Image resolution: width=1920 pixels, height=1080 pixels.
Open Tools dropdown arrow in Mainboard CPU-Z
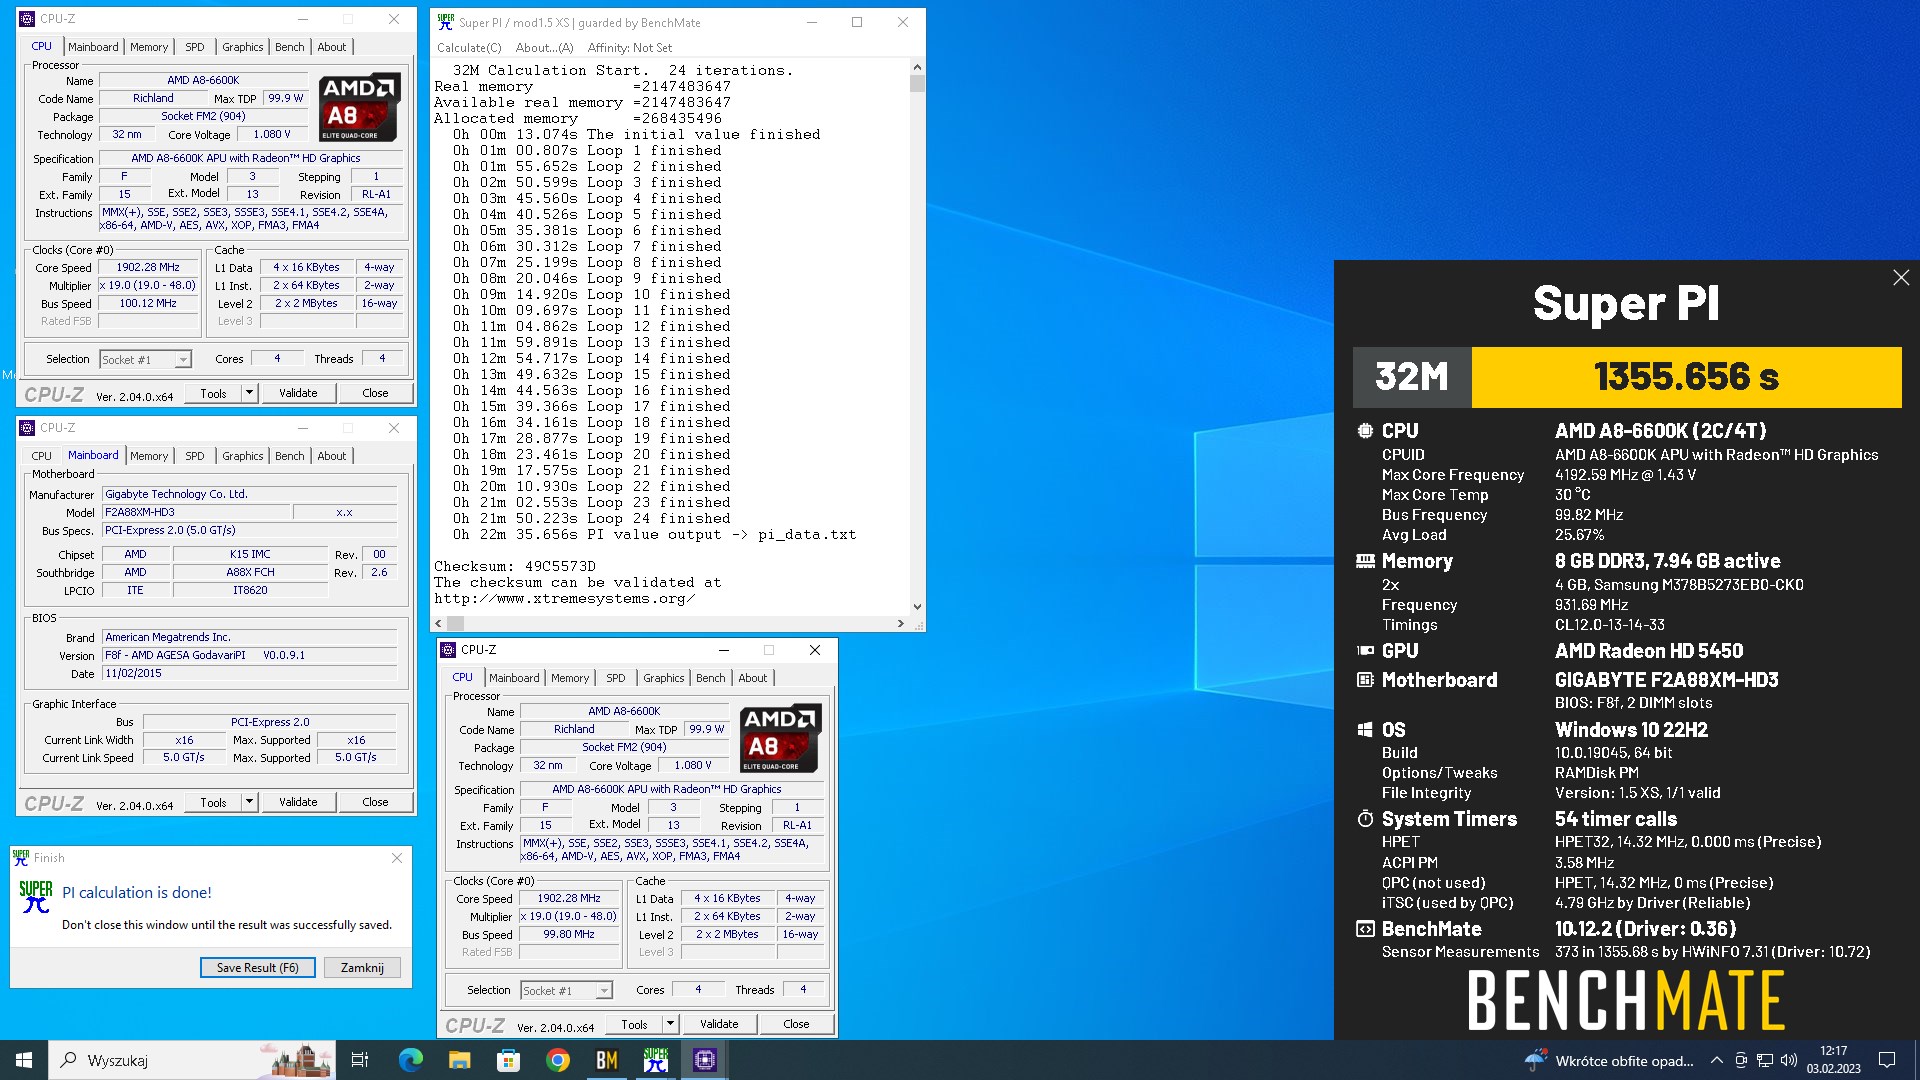pyautogui.click(x=249, y=802)
